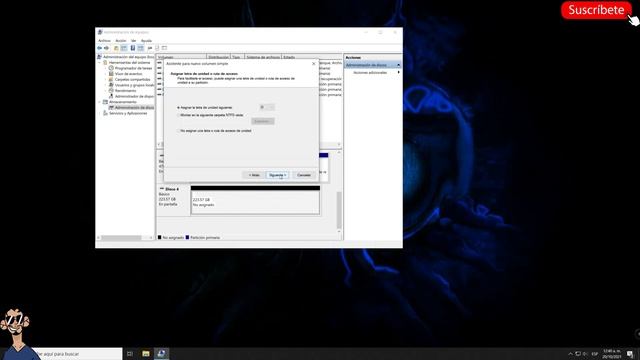640x360 pixels.
Task: Click the Computer Management taskbar icon
Action: 161,354
